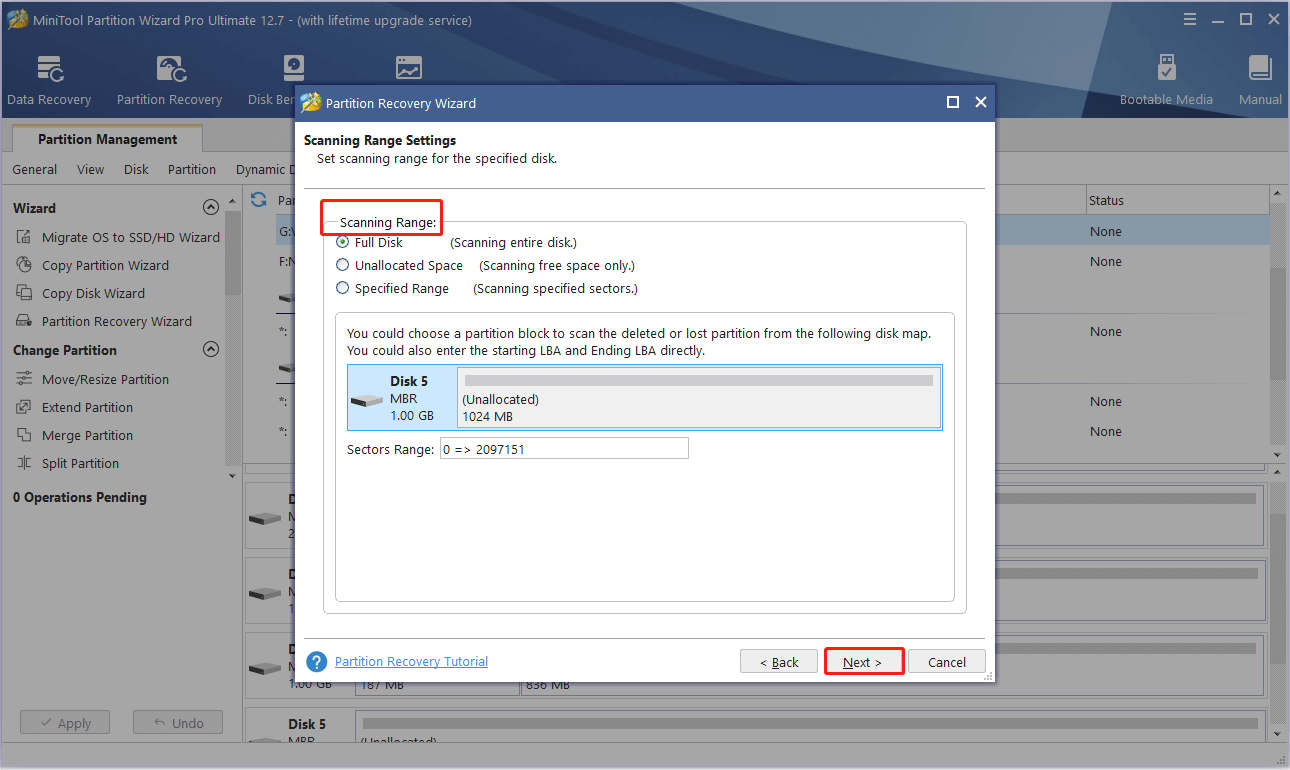
Task: Select Specified Range radio button
Action: (x=343, y=288)
